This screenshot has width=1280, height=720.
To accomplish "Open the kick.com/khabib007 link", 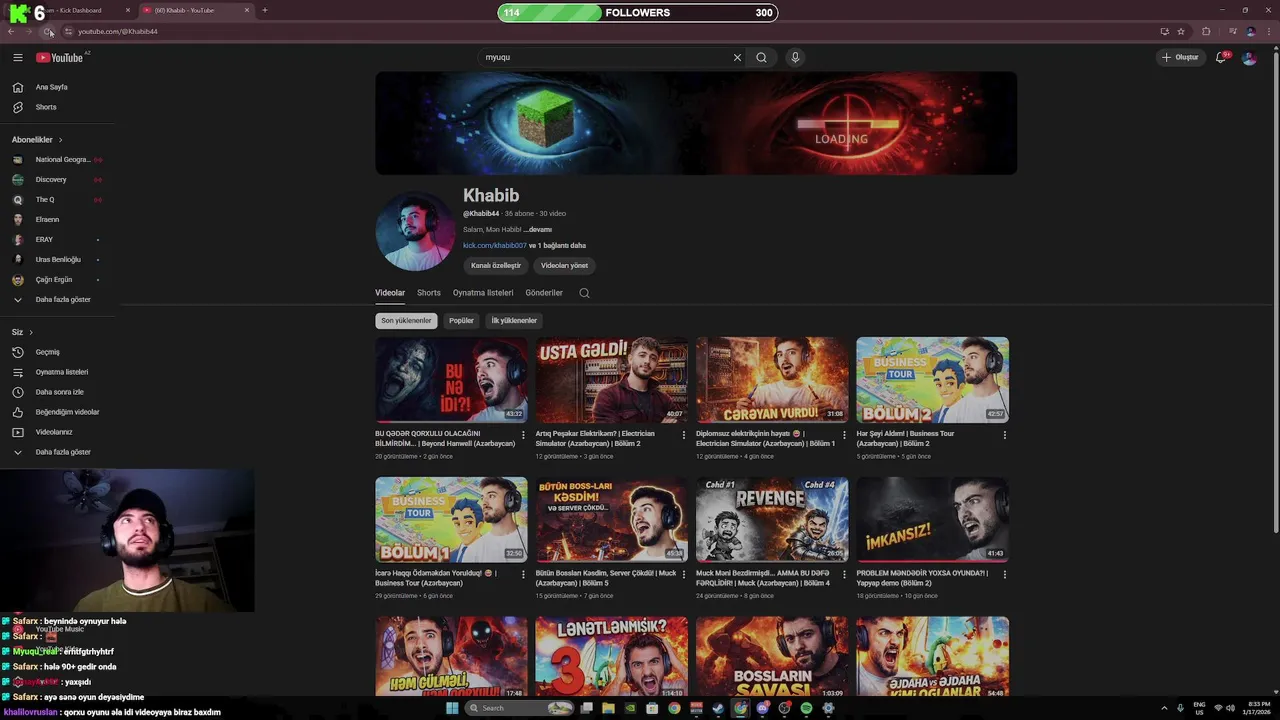I will point(494,246).
